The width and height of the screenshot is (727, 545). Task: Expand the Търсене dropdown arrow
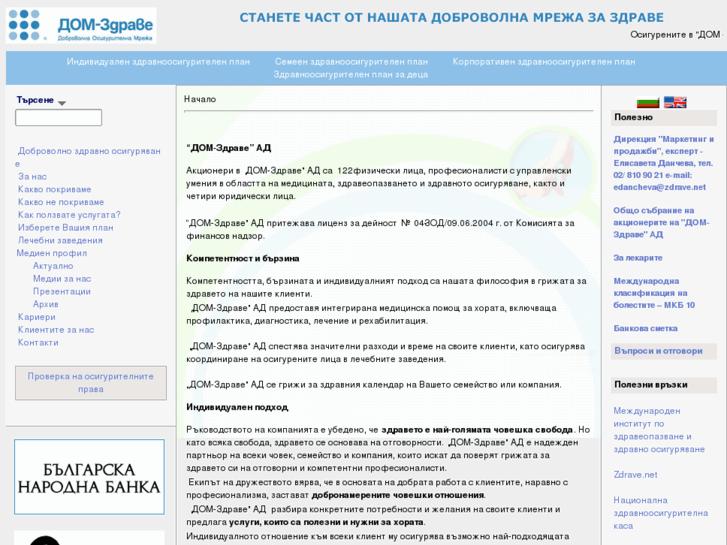pyautogui.click(x=62, y=103)
